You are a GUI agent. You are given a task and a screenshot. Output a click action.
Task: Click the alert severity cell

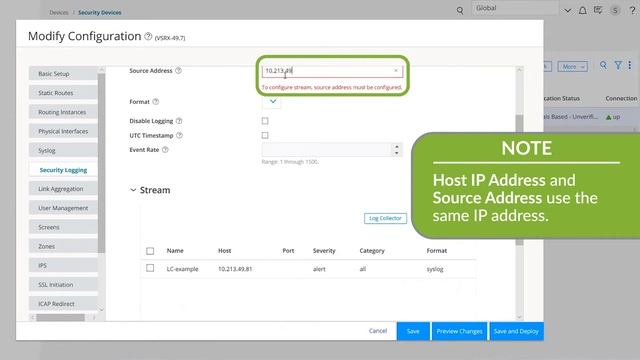point(319,269)
